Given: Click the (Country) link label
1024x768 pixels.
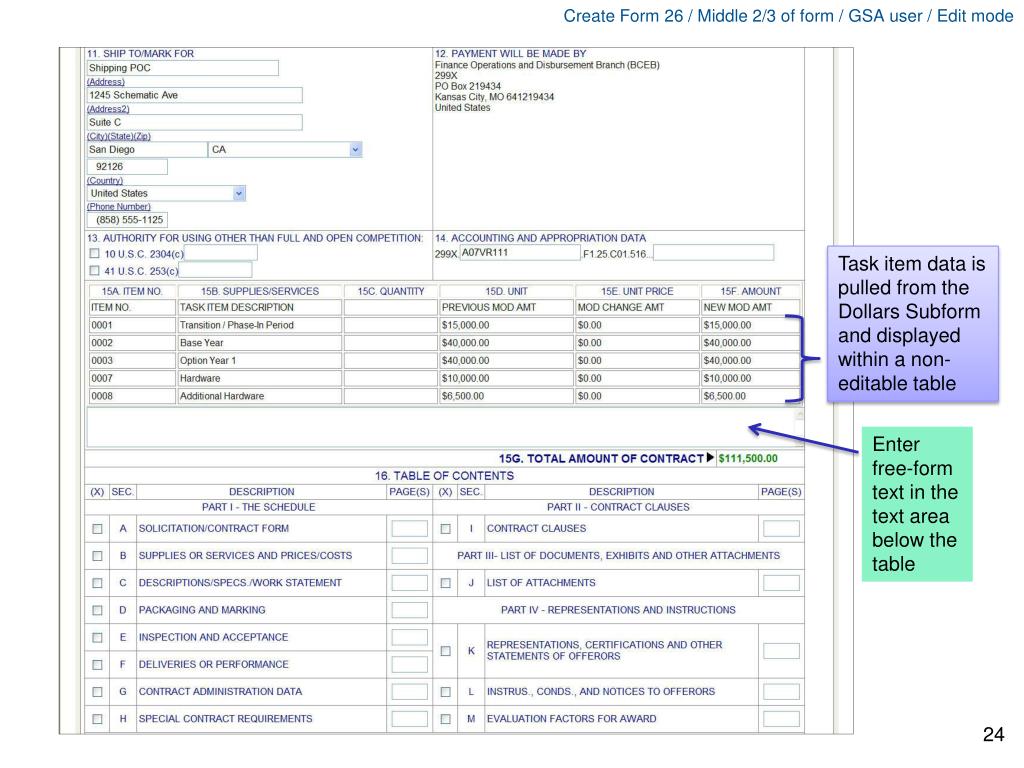Looking at the screenshot, I should click(105, 180).
